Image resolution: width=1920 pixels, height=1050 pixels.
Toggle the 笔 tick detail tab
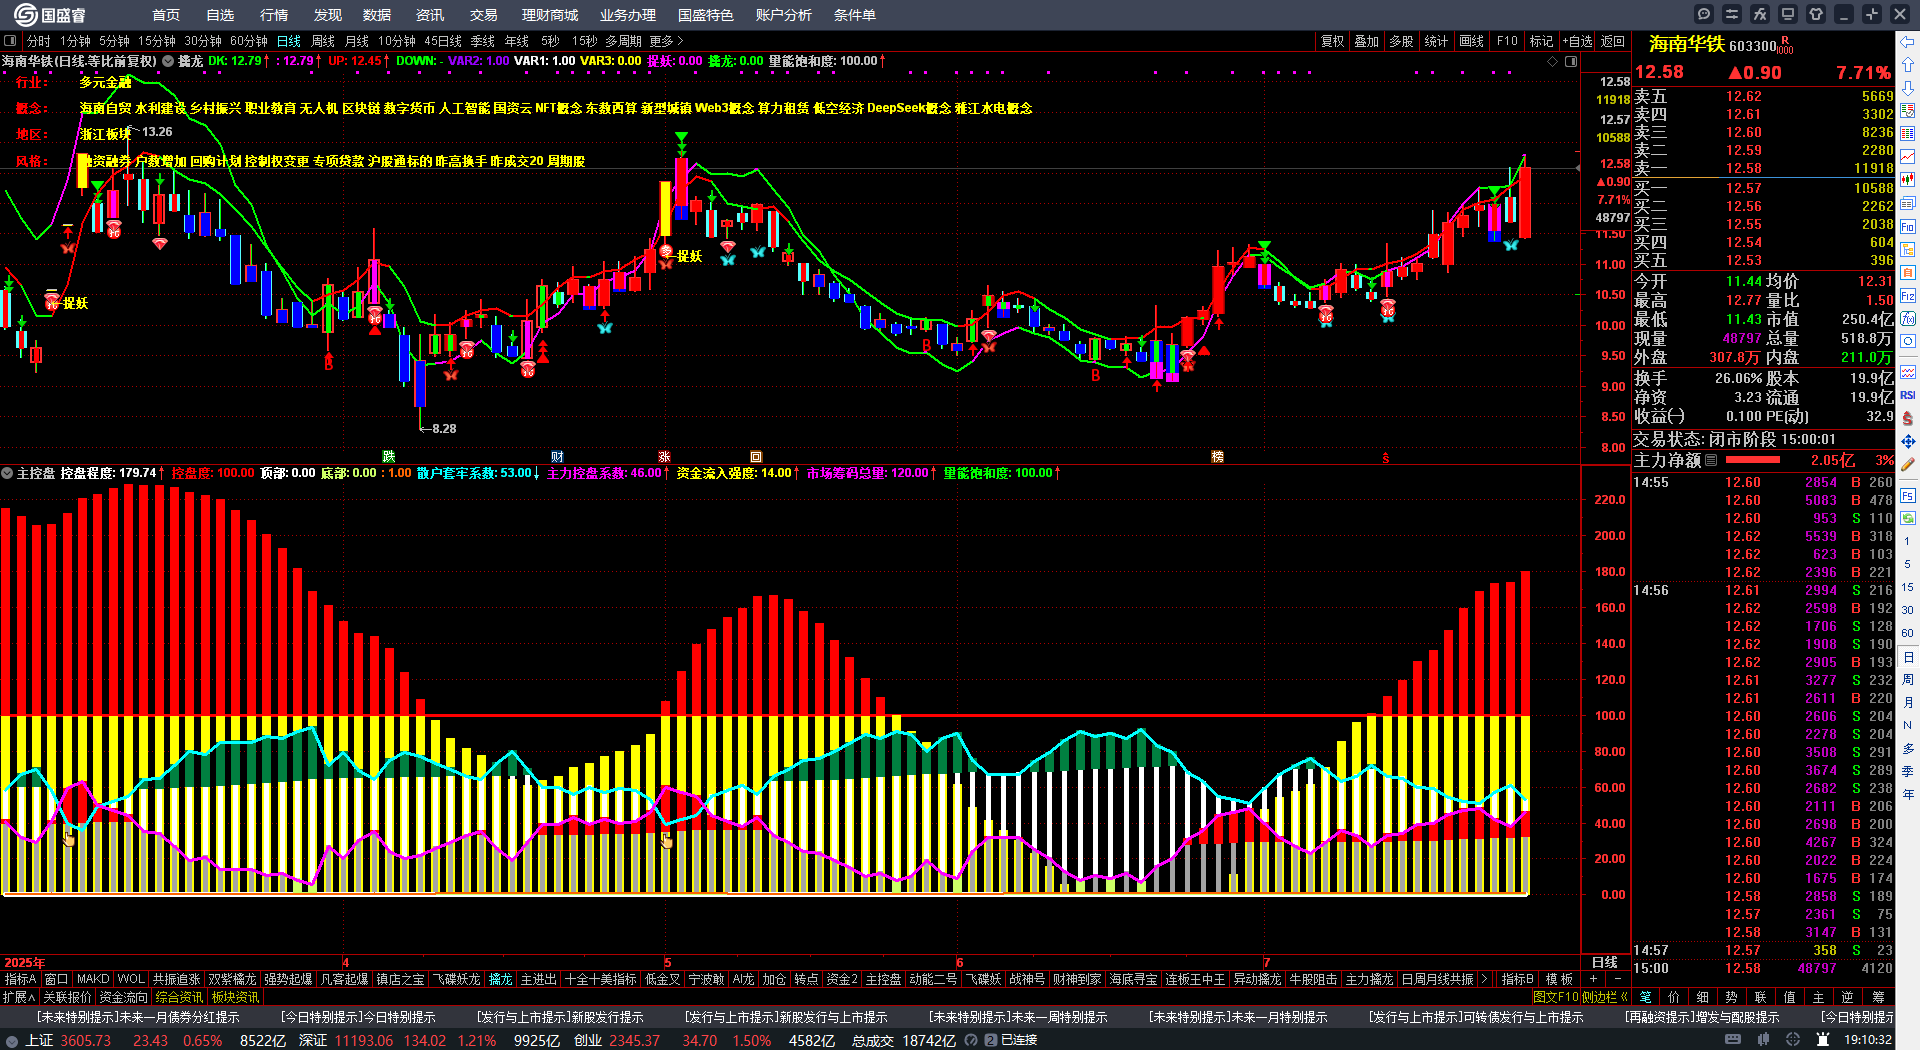point(1646,997)
